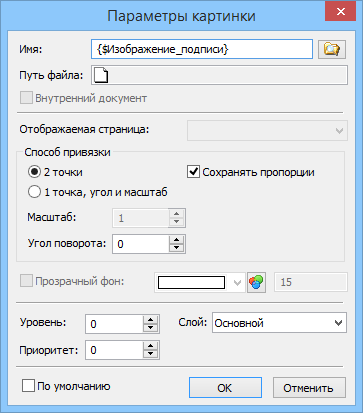Close the Параметры картинки dialog
Image resolution: width=363 pixels, height=413 pixels.
point(341,12)
